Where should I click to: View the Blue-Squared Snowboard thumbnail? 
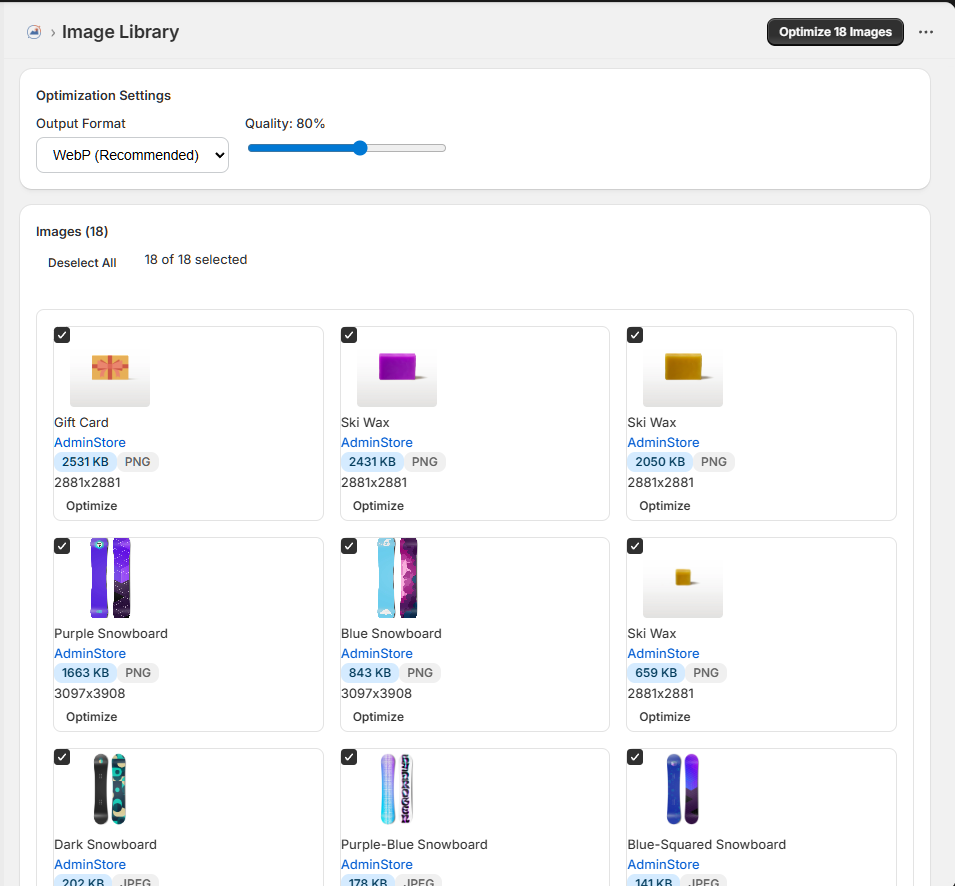pos(683,789)
